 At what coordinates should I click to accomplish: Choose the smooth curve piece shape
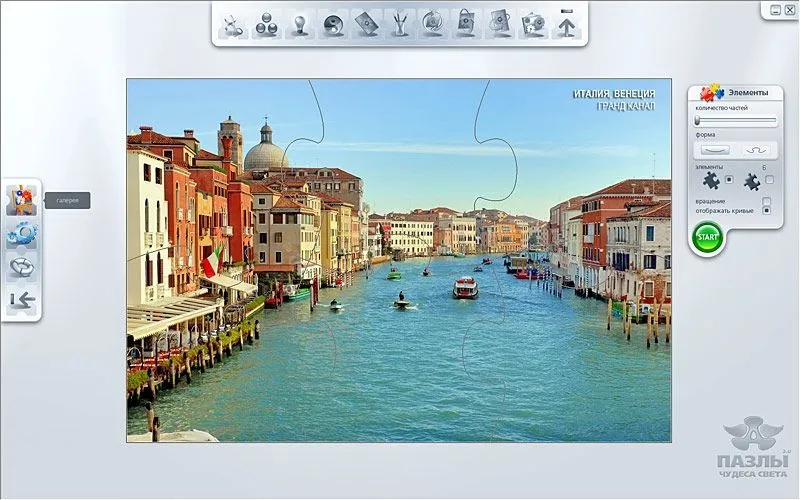(x=714, y=150)
